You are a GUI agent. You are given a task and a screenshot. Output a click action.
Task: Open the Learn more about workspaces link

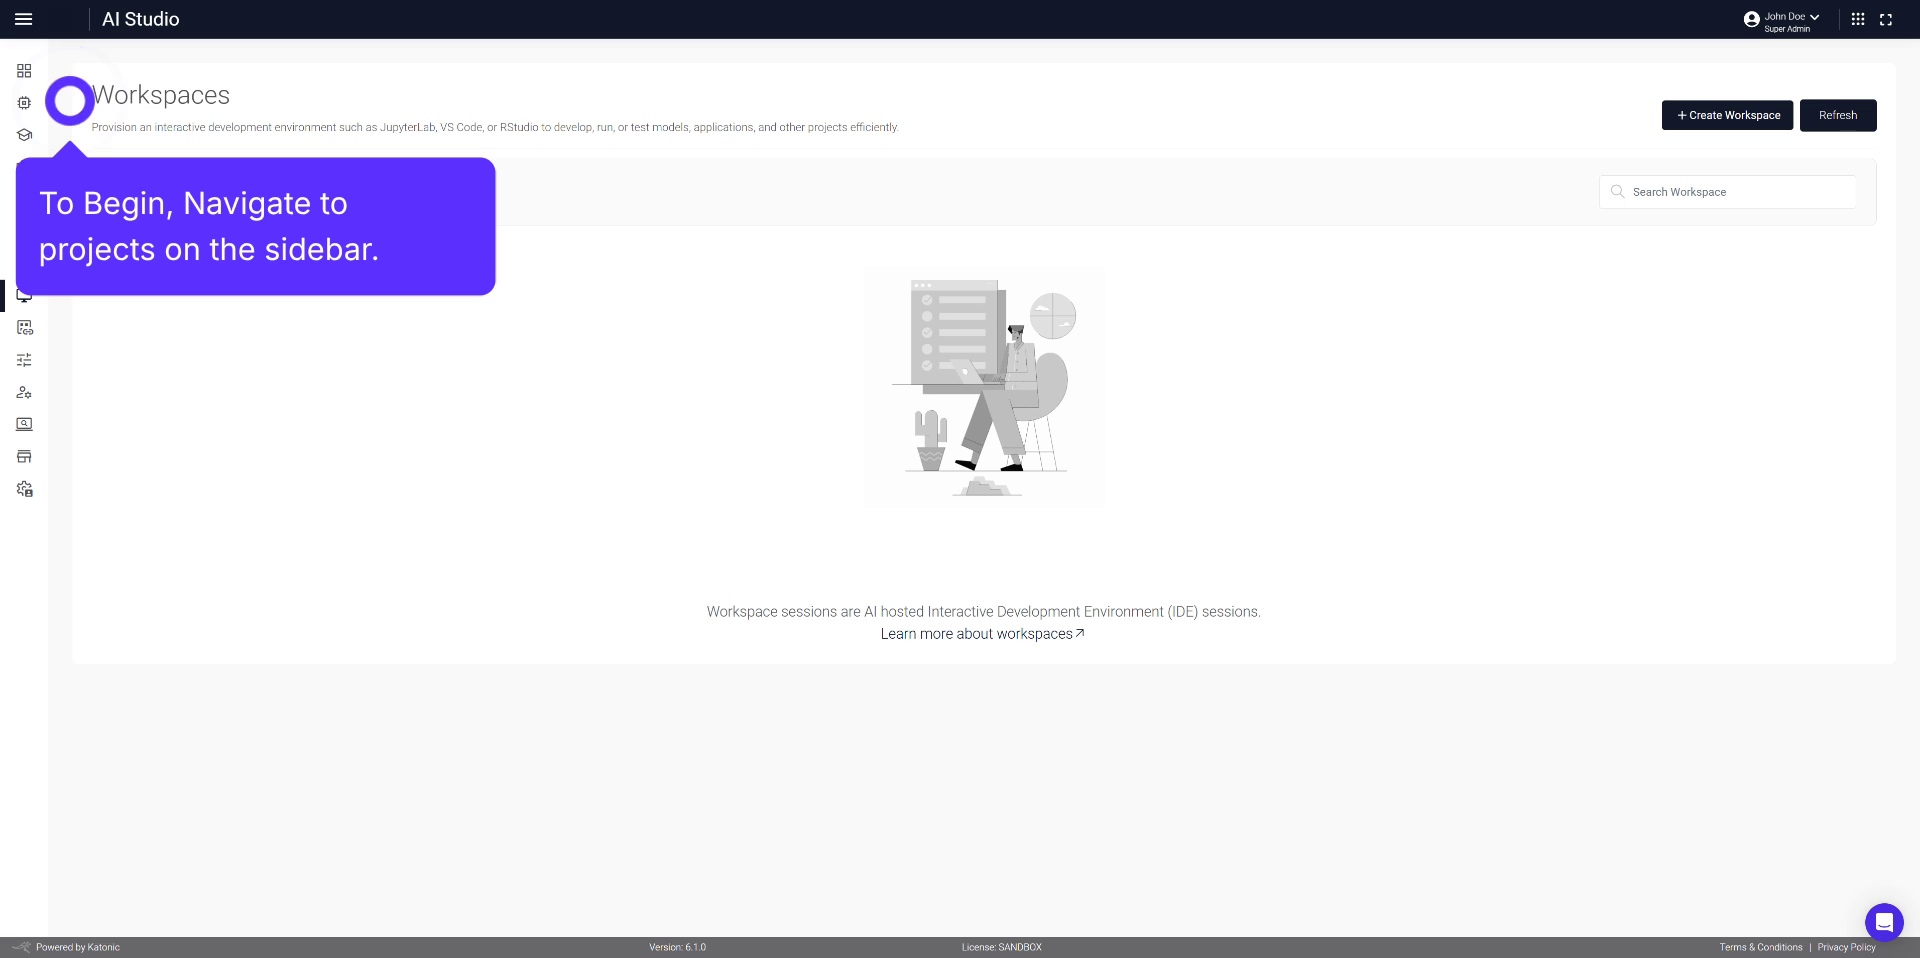(x=982, y=633)
